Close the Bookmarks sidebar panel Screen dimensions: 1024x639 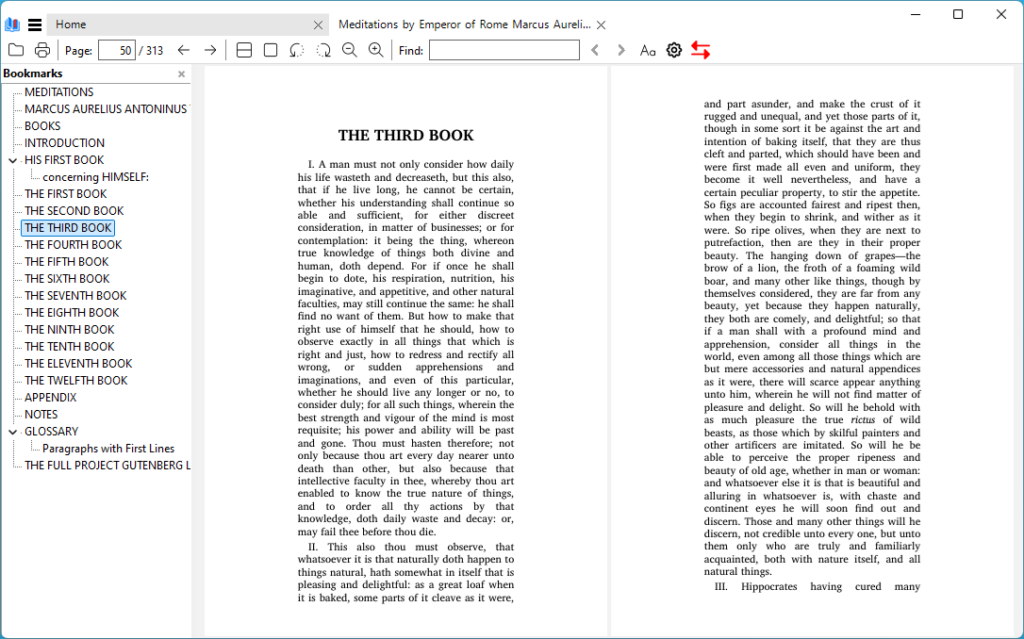(x=182, y=74)
